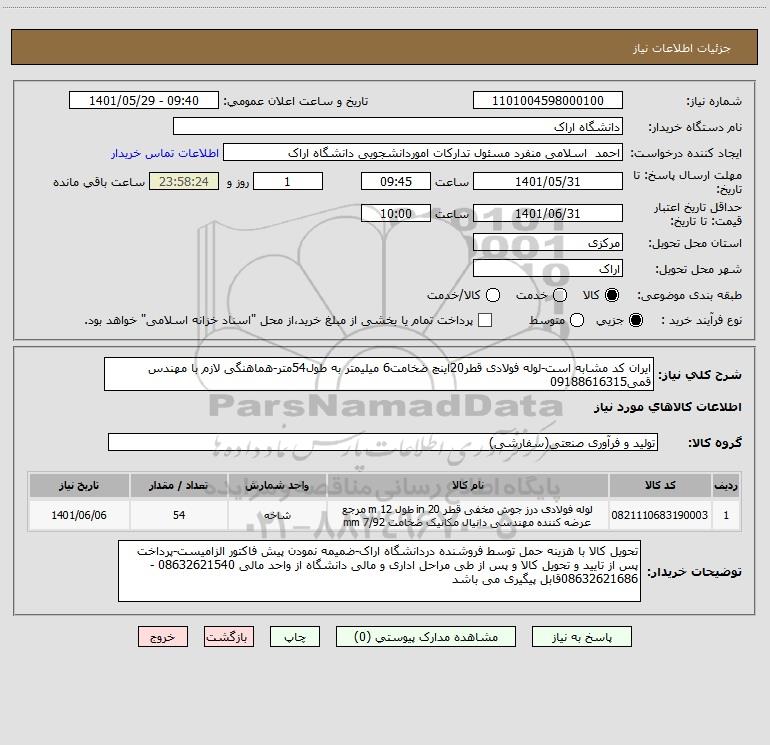Click the جزئیات اطلاعات نیاز header title

pos(682,48)
